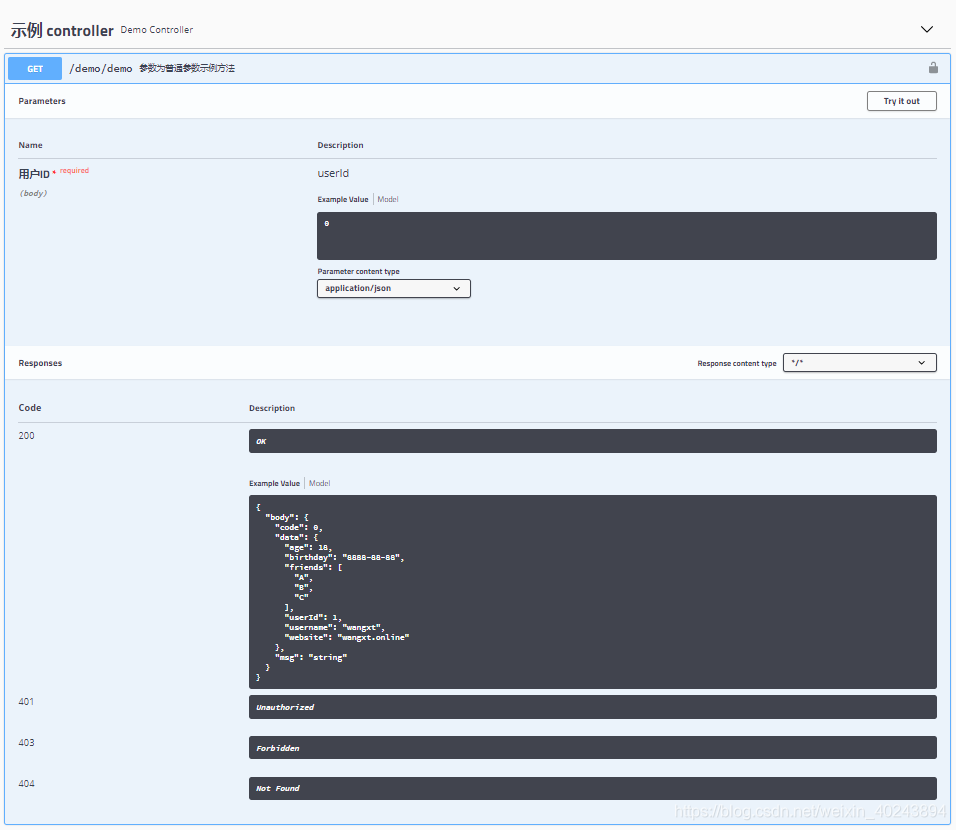Click response code 401

tap(26, 701)
